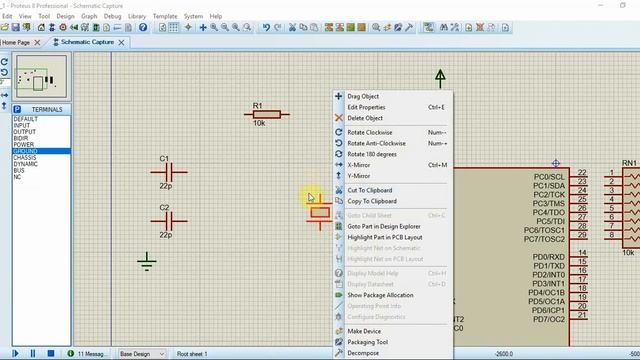Click the Block Copy toolbar icon
The width and height of the screenshot is (640, 360).
[329, 27]
